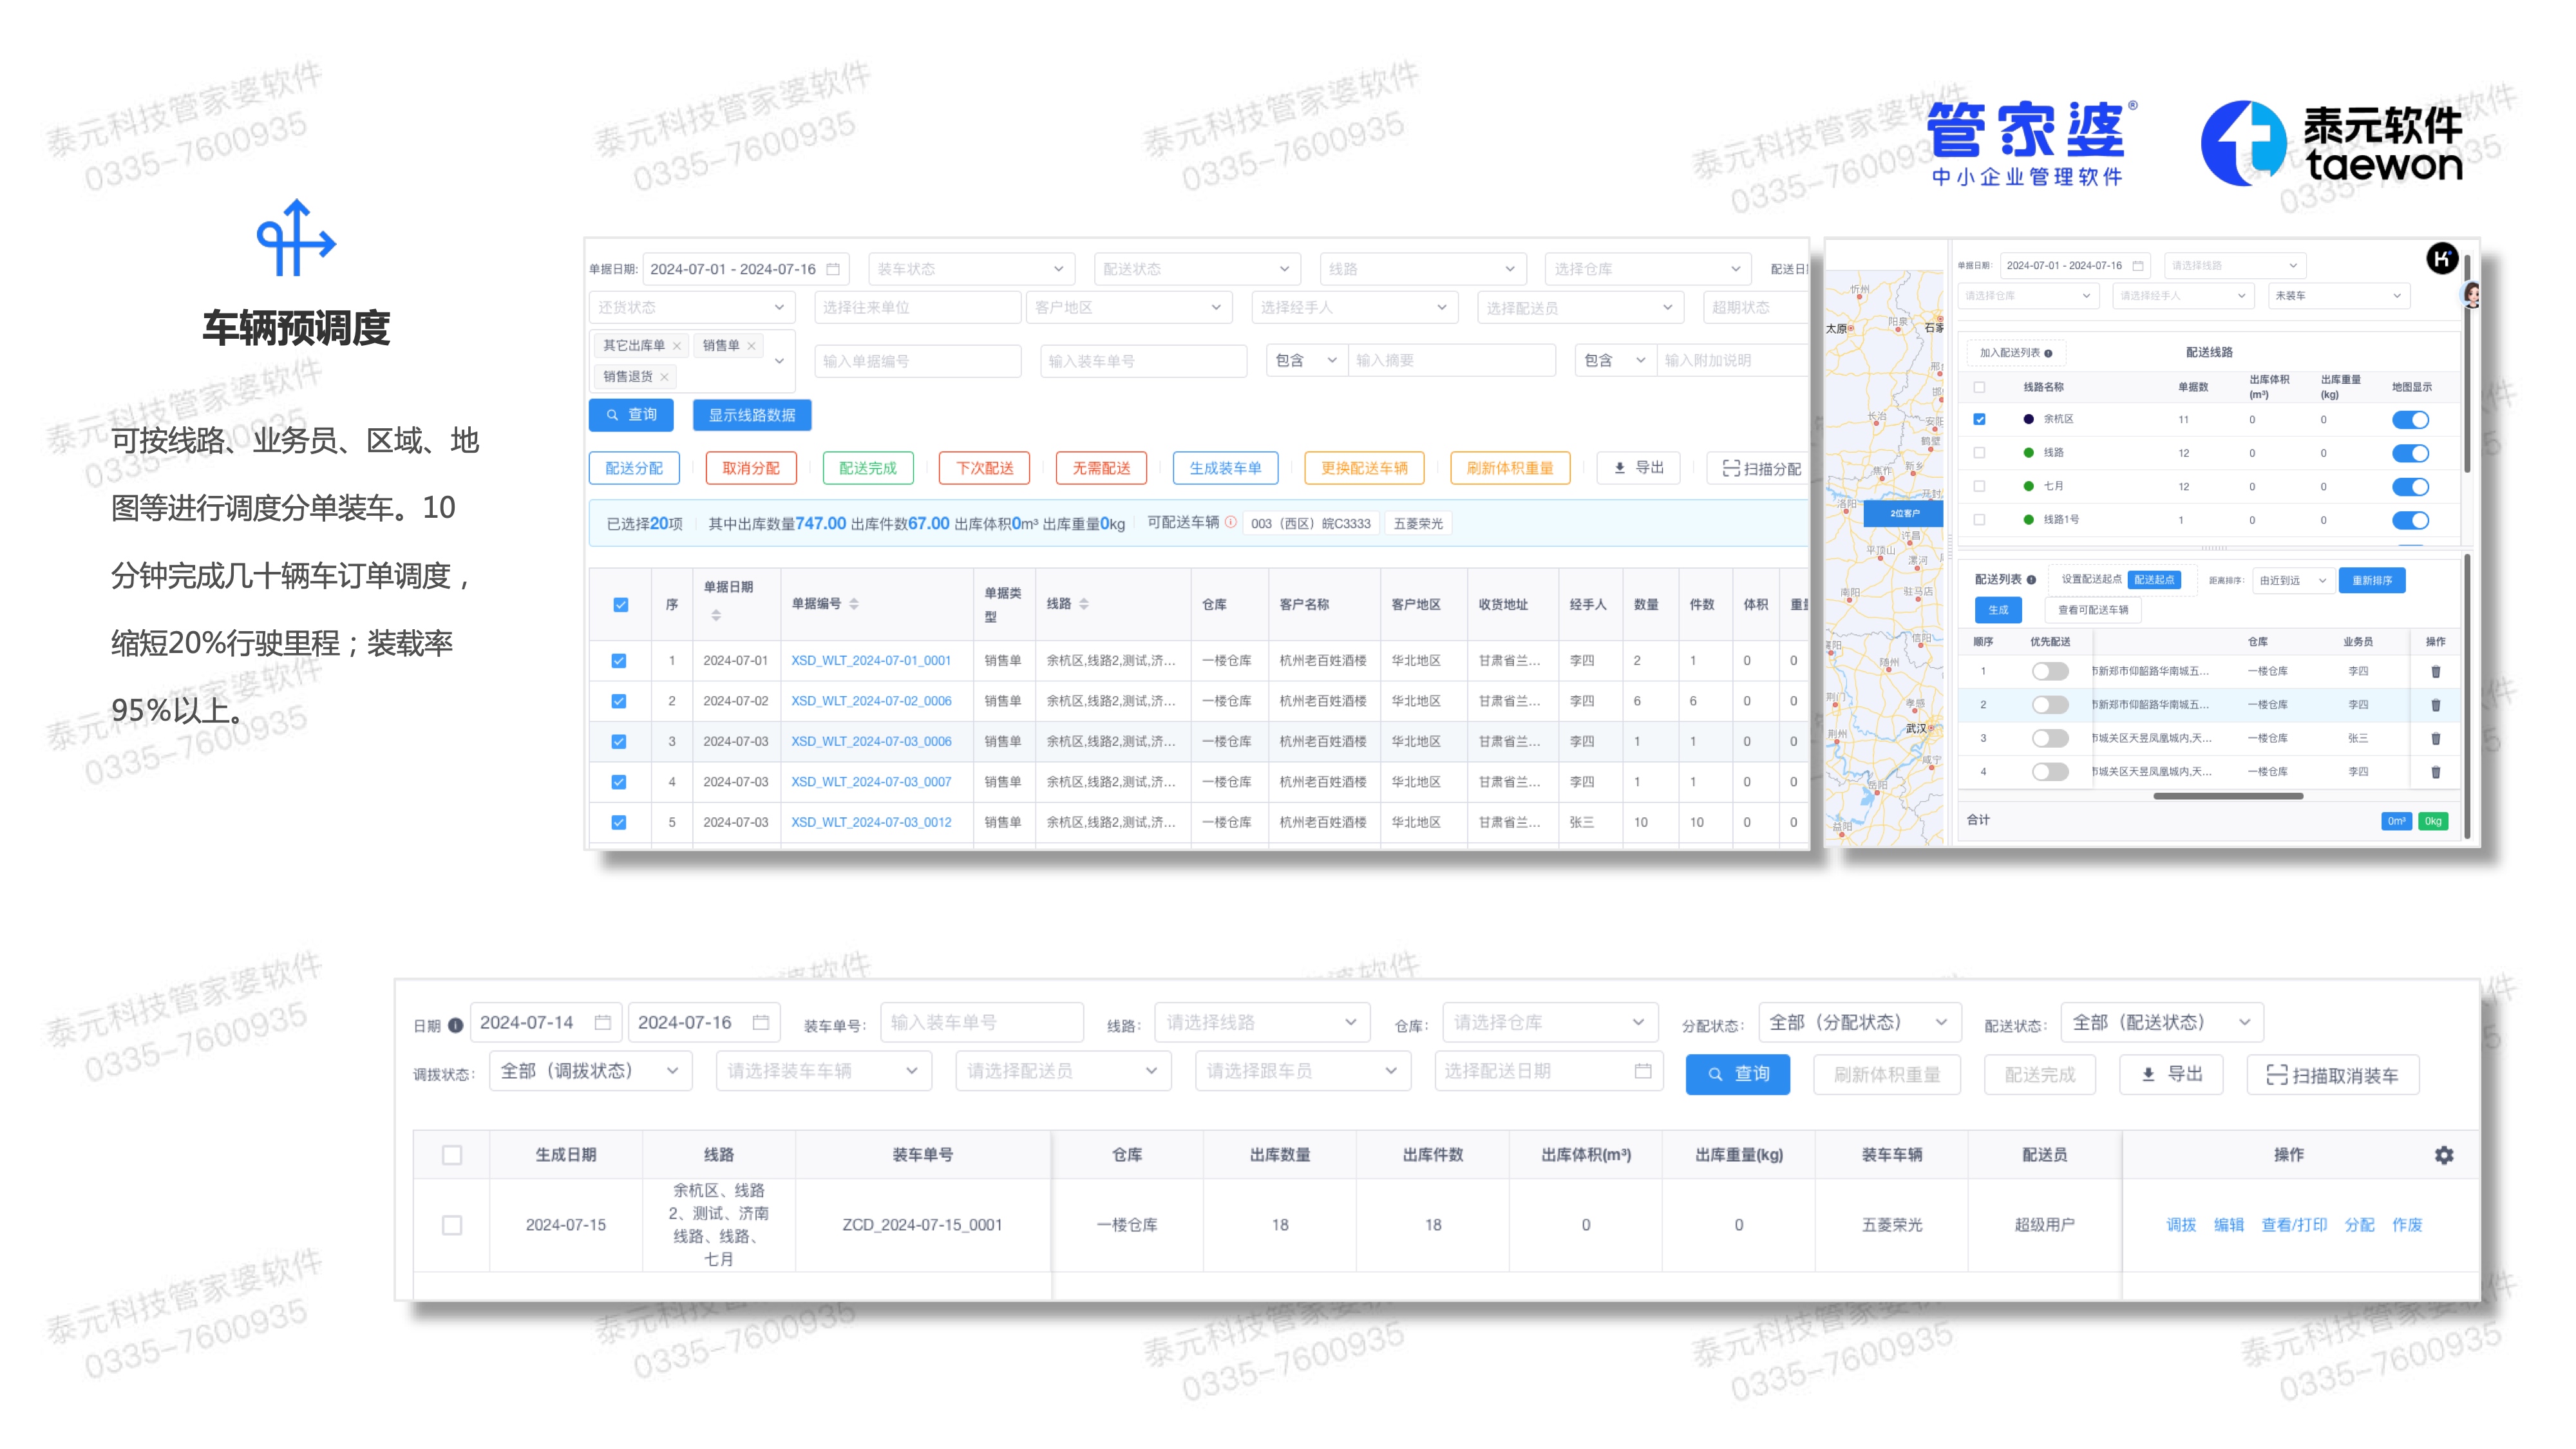Open the 配送状态 dropdown in the top panel
The width and height of the screenshot is (2576, 1449).
[x=1197, y=269]
